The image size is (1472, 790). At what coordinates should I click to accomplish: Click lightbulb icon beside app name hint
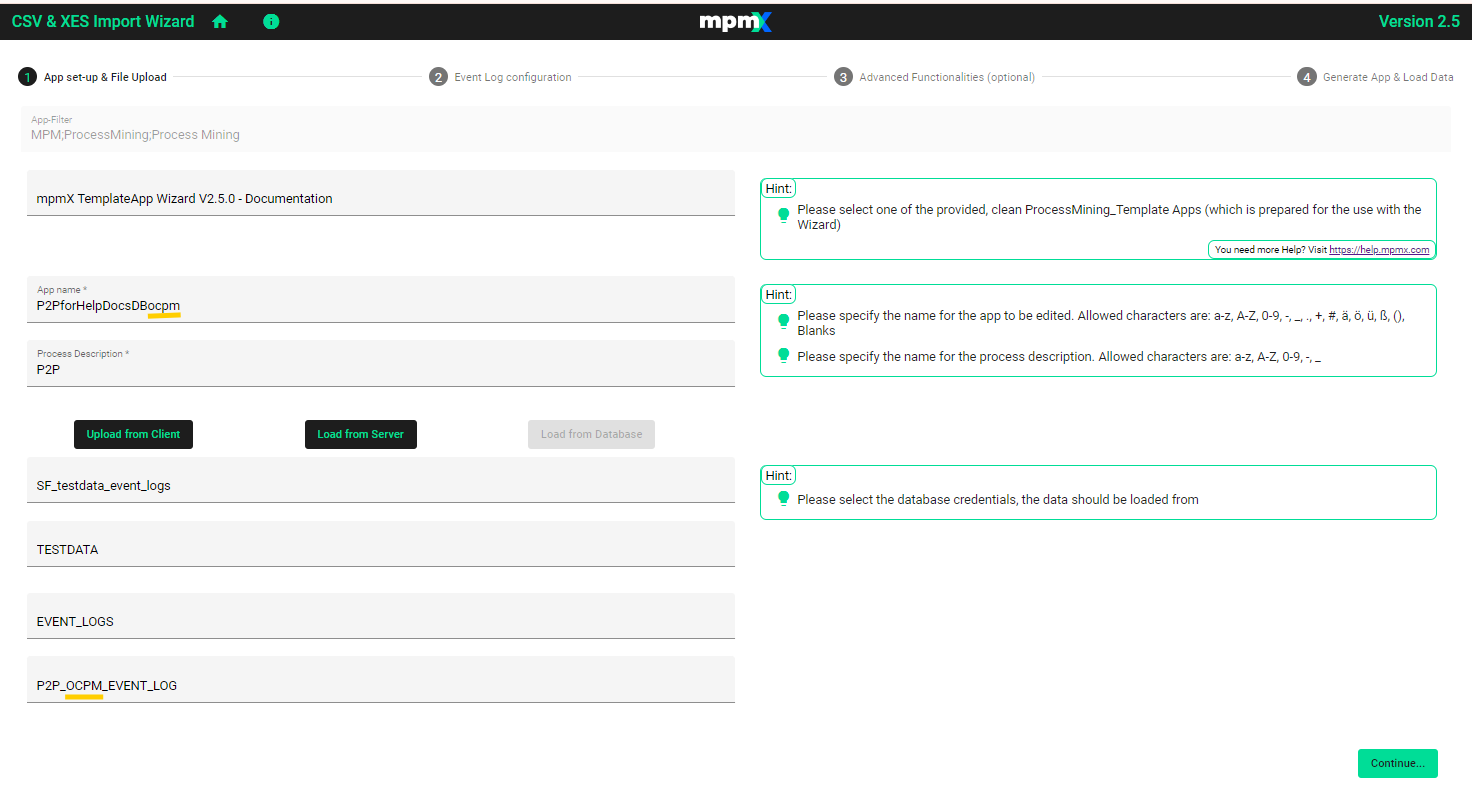click(783, 321)
